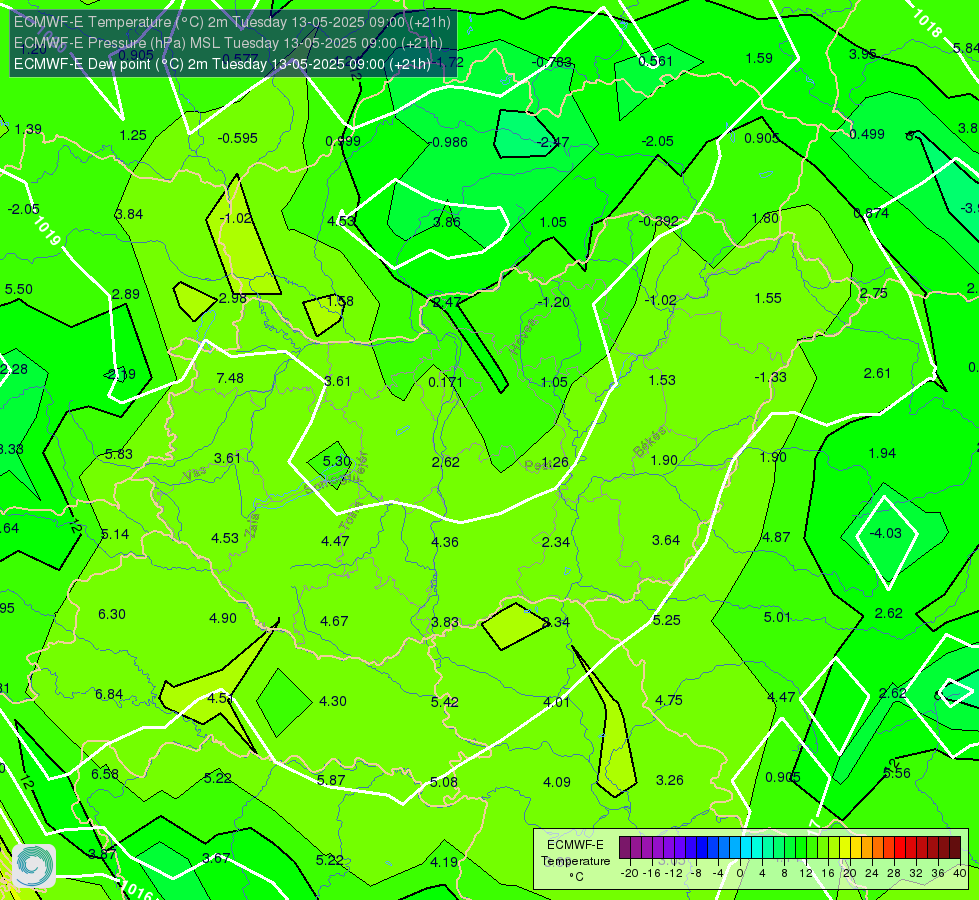The height and width of the screenshot is (900, 979).
Task: Click the dark red 40 swatch in the legend
Action: [955, 848]
